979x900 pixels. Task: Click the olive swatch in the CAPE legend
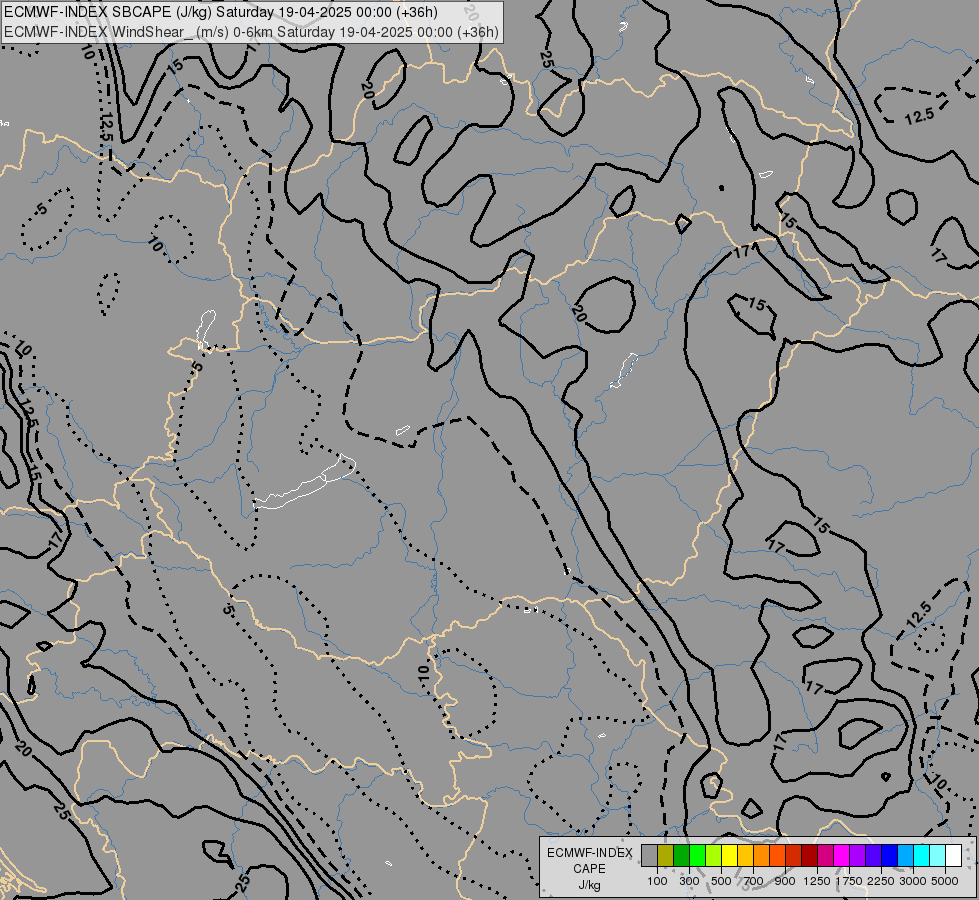point(666,855)
